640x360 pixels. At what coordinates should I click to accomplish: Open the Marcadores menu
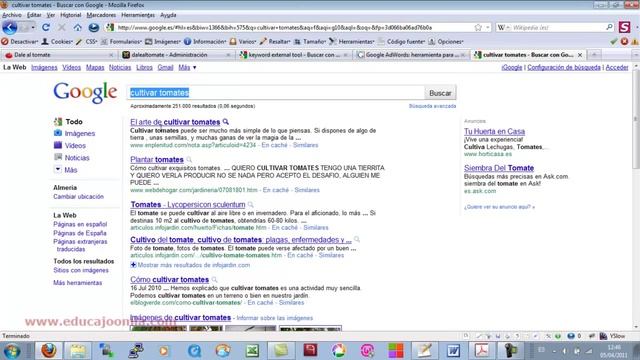(101, 15)
